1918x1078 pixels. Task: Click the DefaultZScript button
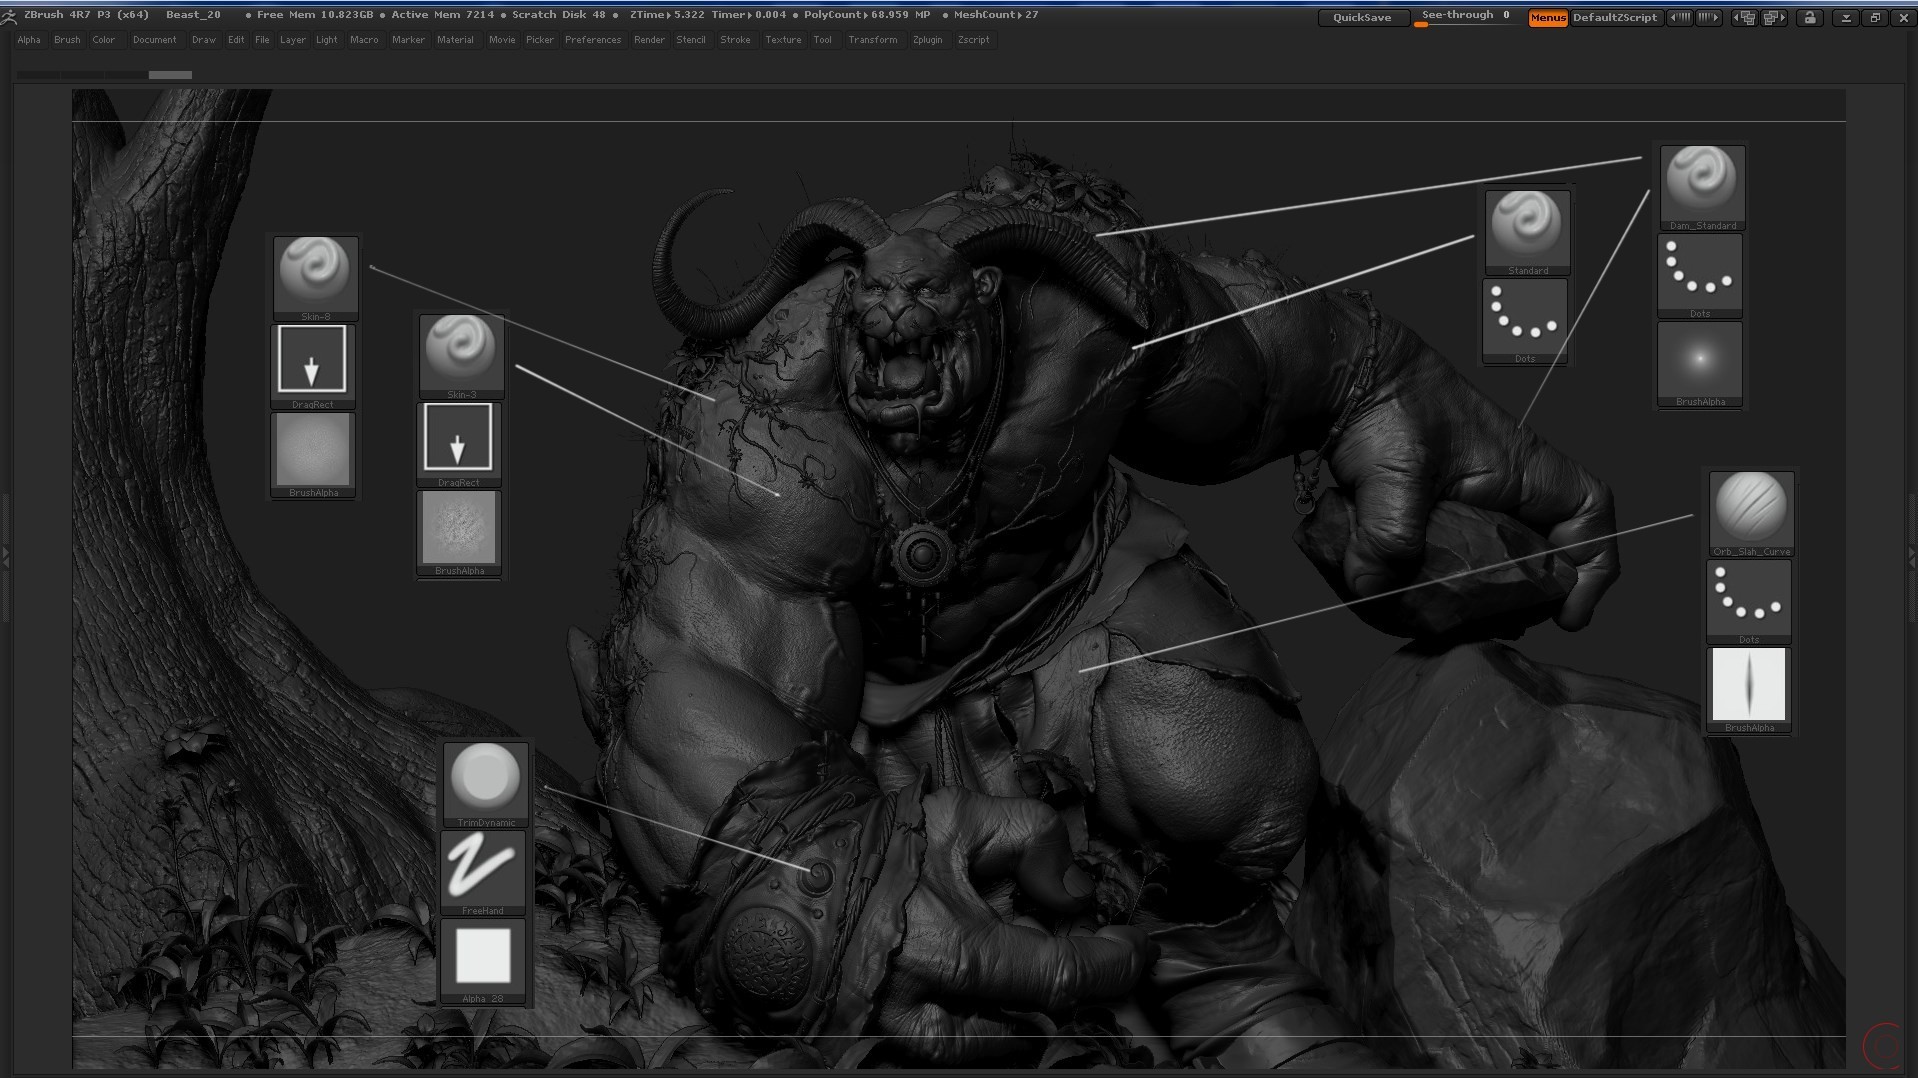tap(1614, 18)
